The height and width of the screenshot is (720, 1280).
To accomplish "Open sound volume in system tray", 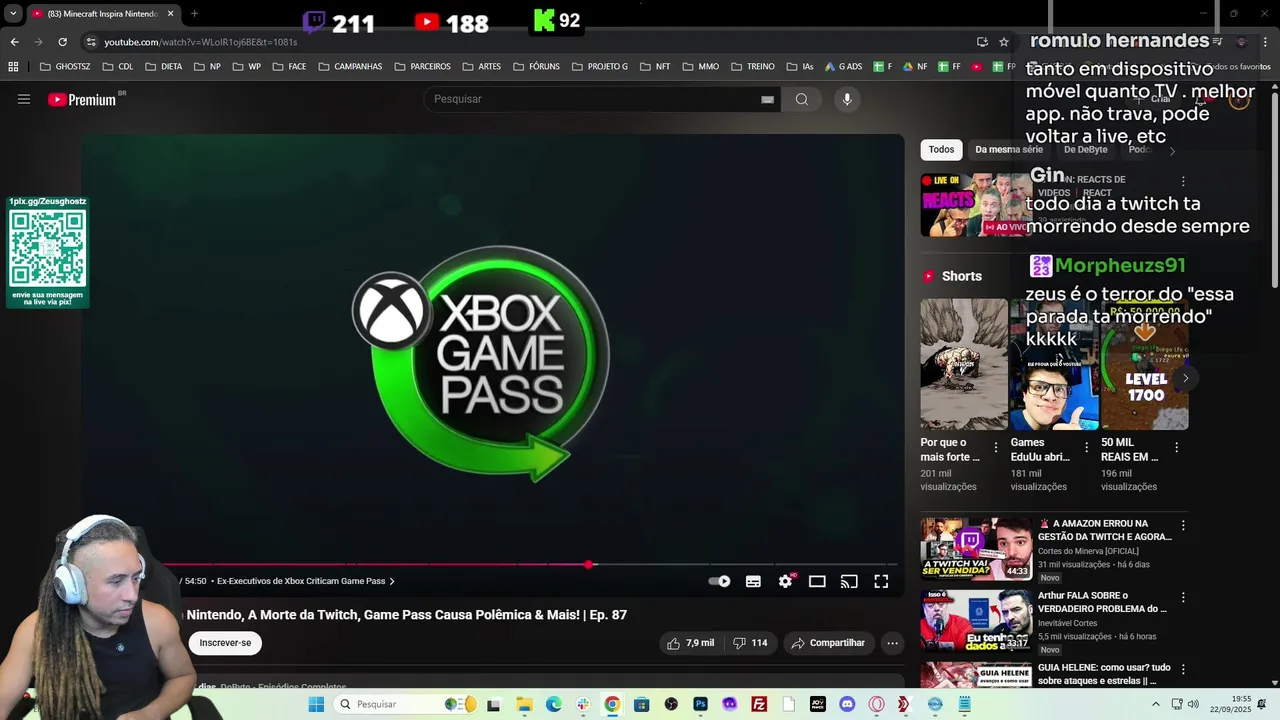I will (x=1193, y=704).
